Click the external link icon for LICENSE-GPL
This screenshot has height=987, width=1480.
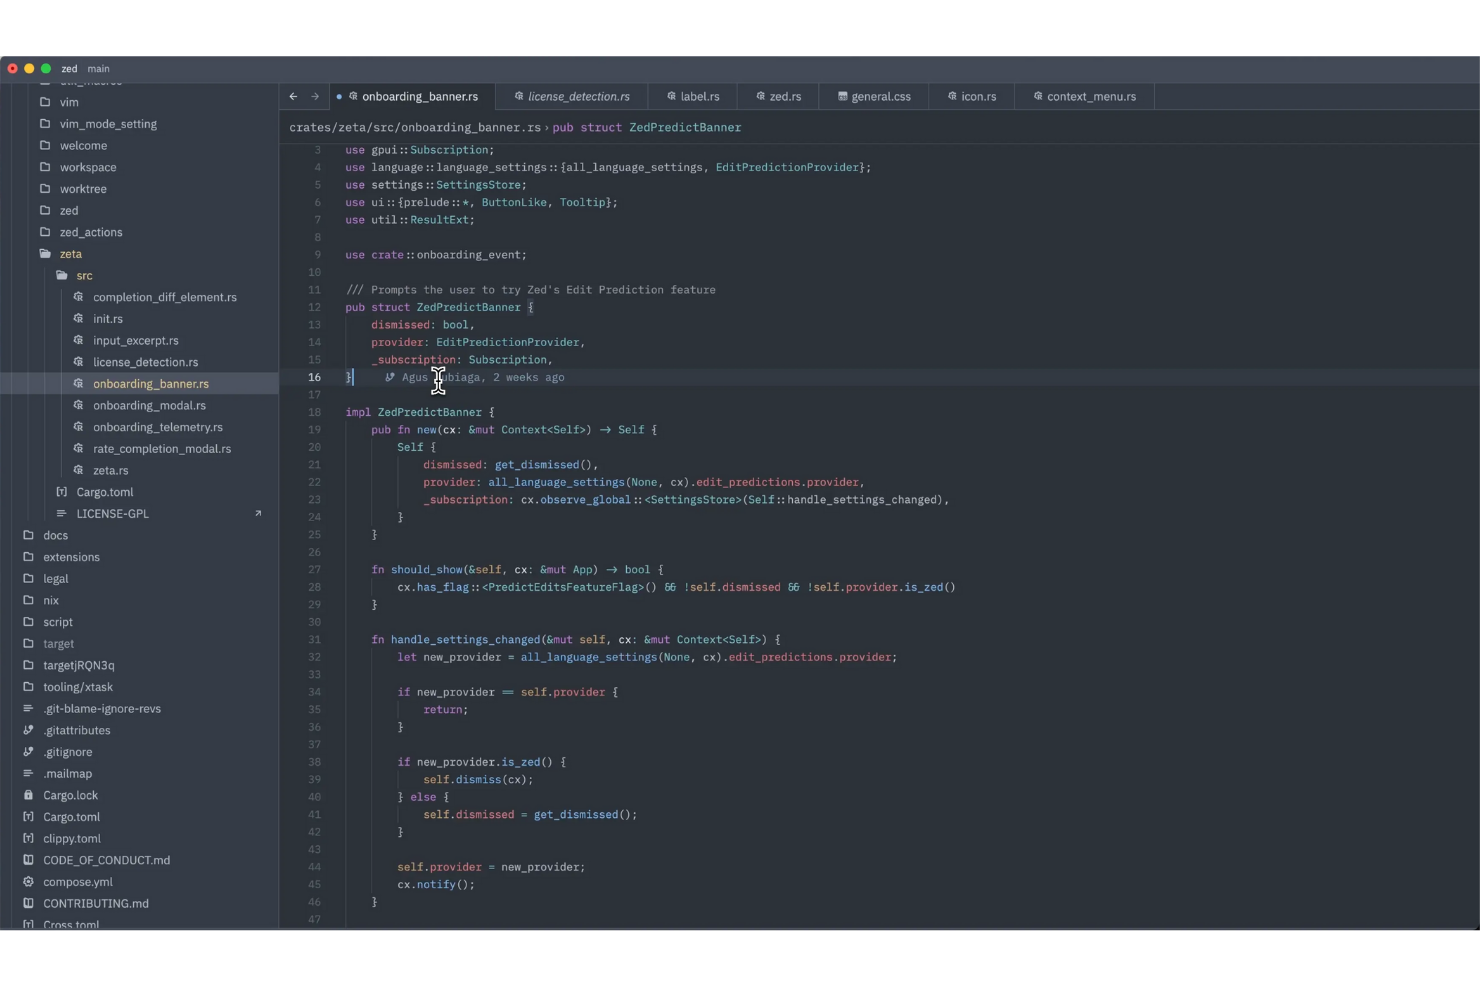coord(259,513)
